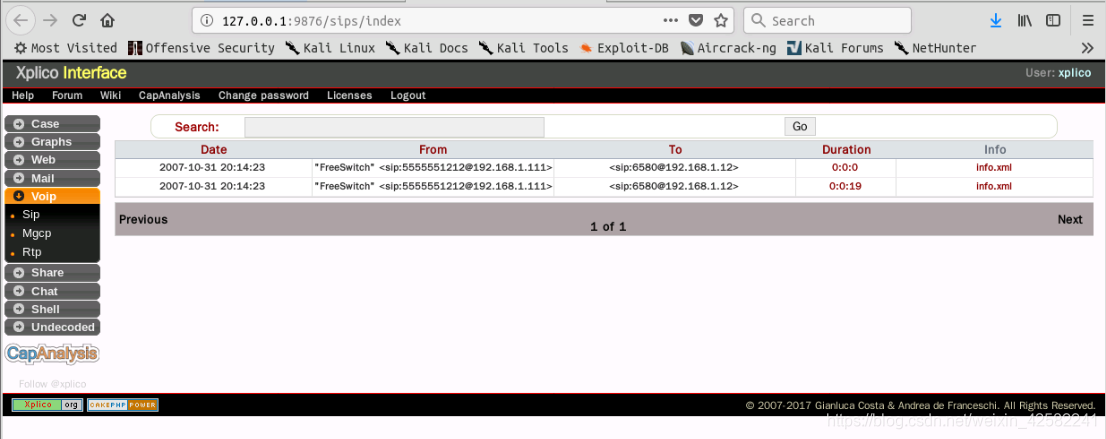Screen dimensions: 1106x439
Task: Click the Go button
Action: pos(800,126)
